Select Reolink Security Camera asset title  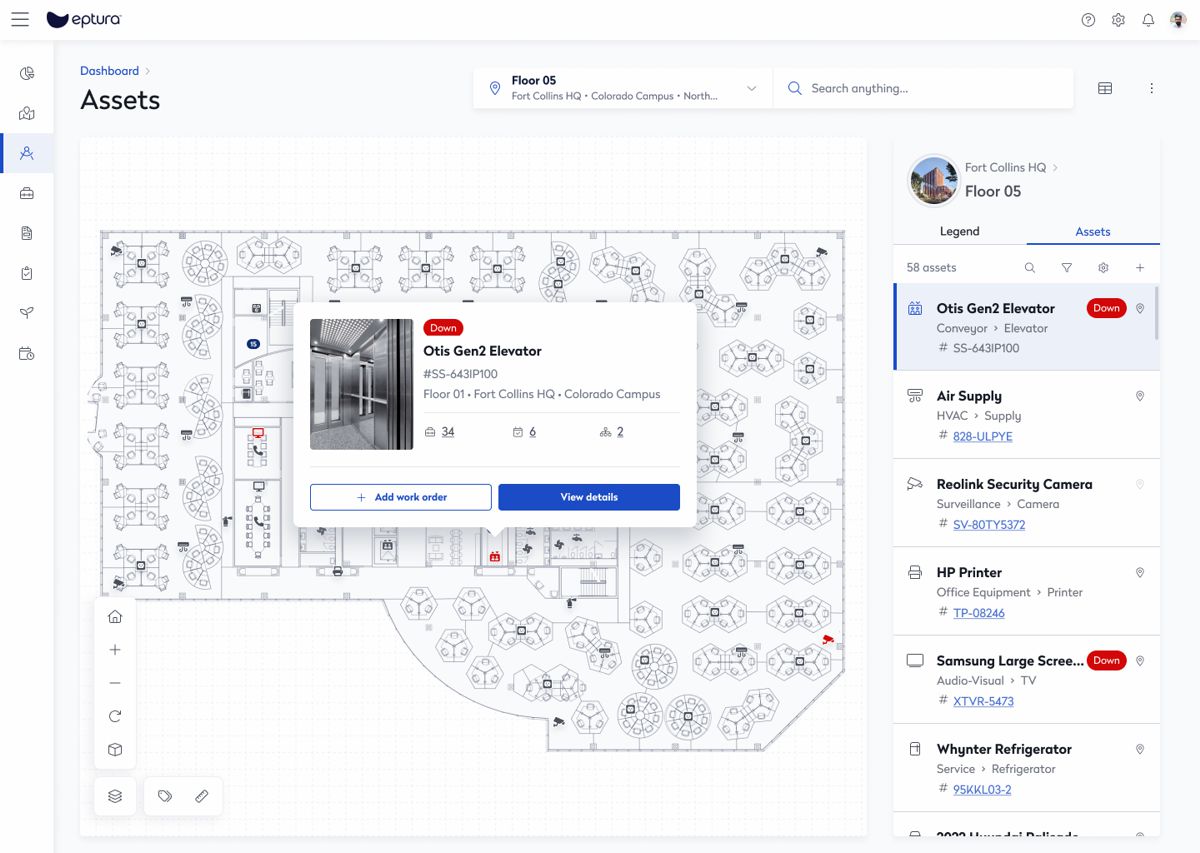(1014, 484)
